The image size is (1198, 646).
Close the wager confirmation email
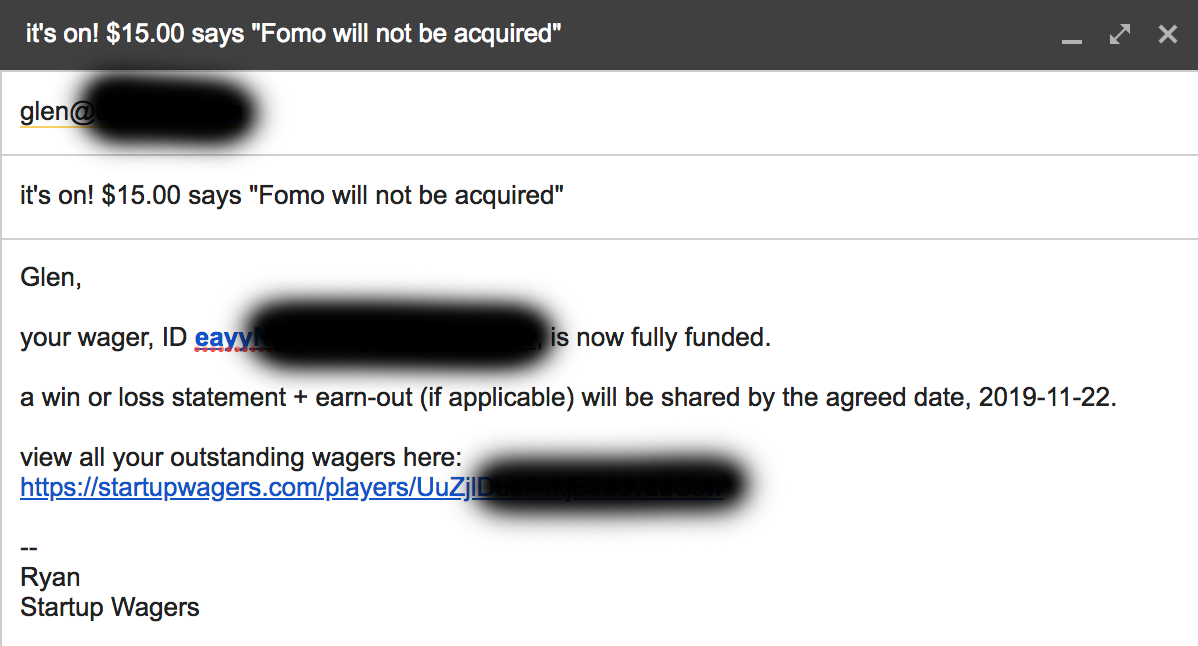(1167, 33)
